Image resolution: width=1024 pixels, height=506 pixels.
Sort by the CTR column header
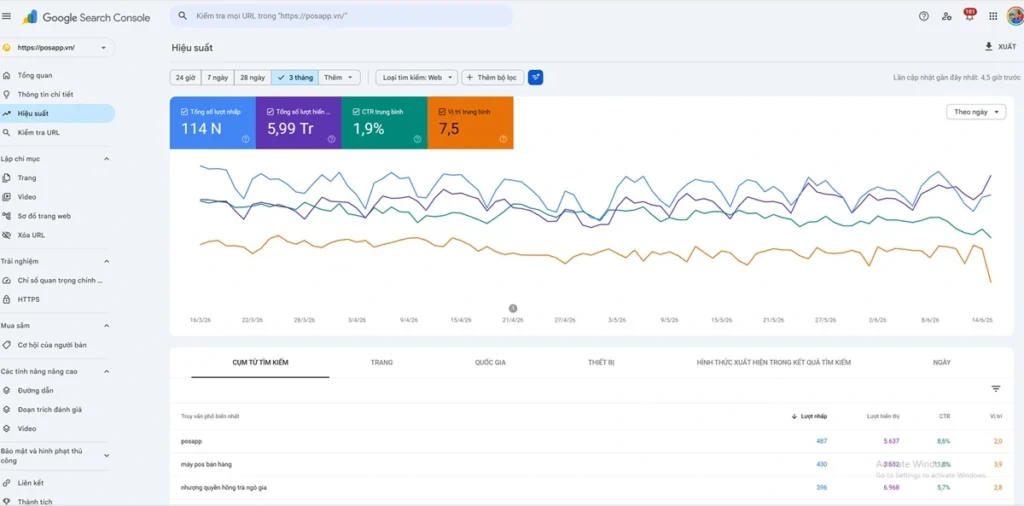[944, 416]
